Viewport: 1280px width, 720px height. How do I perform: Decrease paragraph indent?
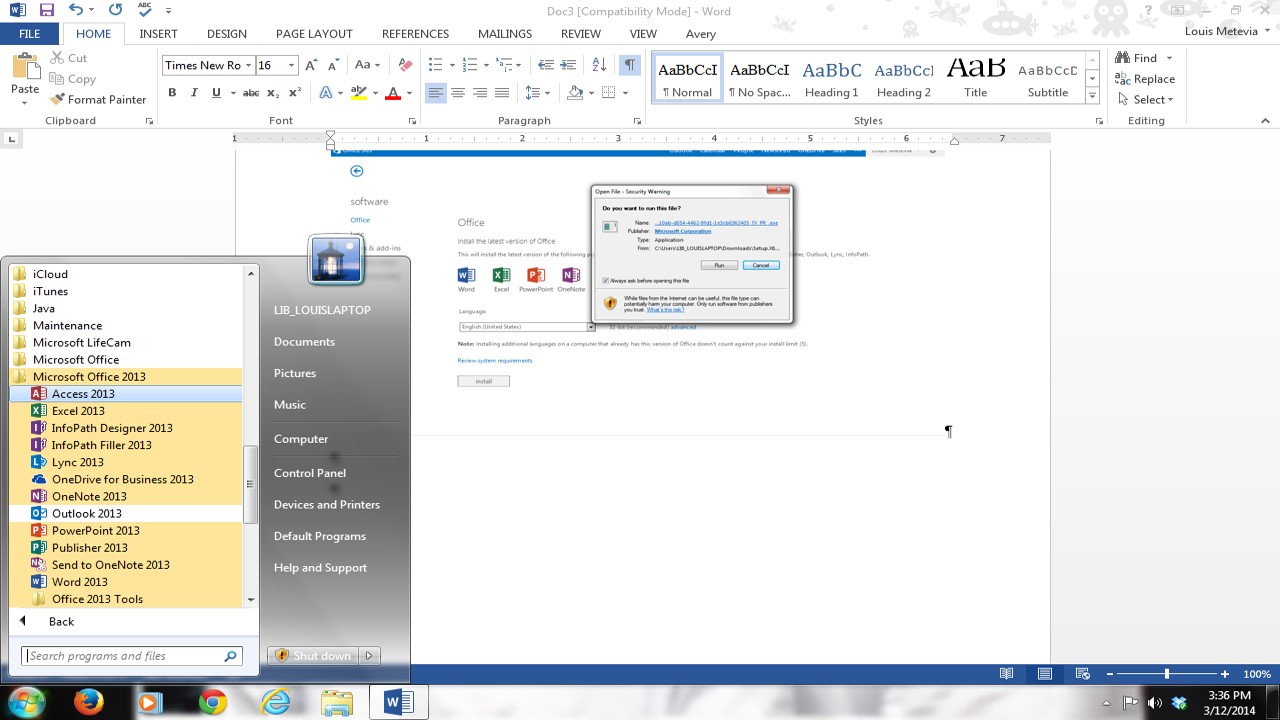tap(546, 65)
